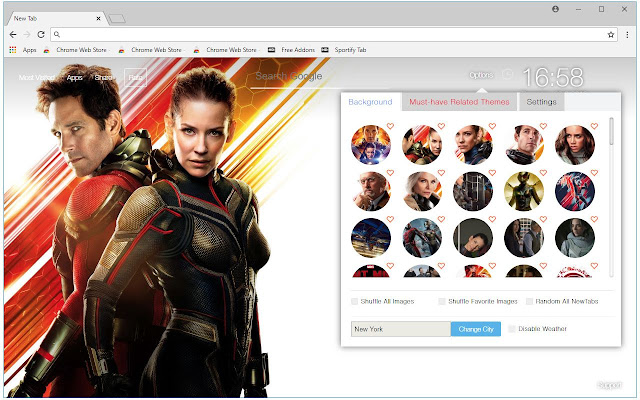Favorite the heart on the man tilting head thumbnail
Image resolution: width=640 pixels, height=400 pixels.
(492, 219)
